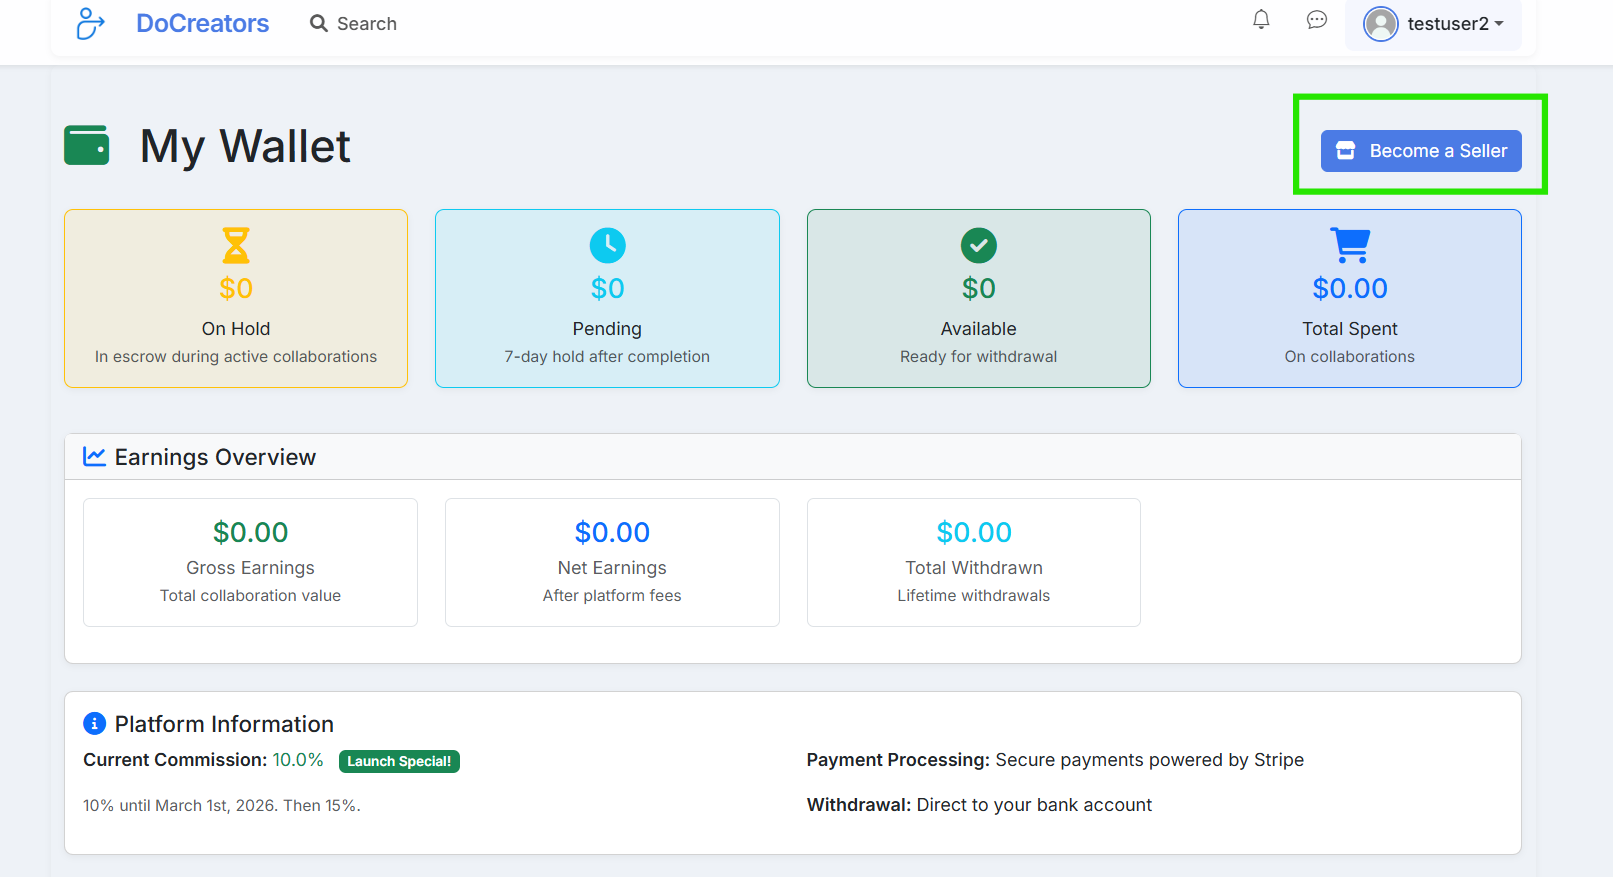Click the Become a Seller button
The width and height of the screenshot is (1613, 877).
pyautogui.click(x=1421, y=151)
